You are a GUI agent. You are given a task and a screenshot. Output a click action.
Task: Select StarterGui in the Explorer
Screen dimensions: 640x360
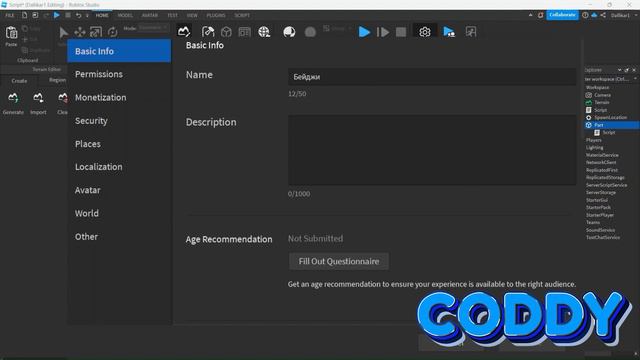point(597,200)
